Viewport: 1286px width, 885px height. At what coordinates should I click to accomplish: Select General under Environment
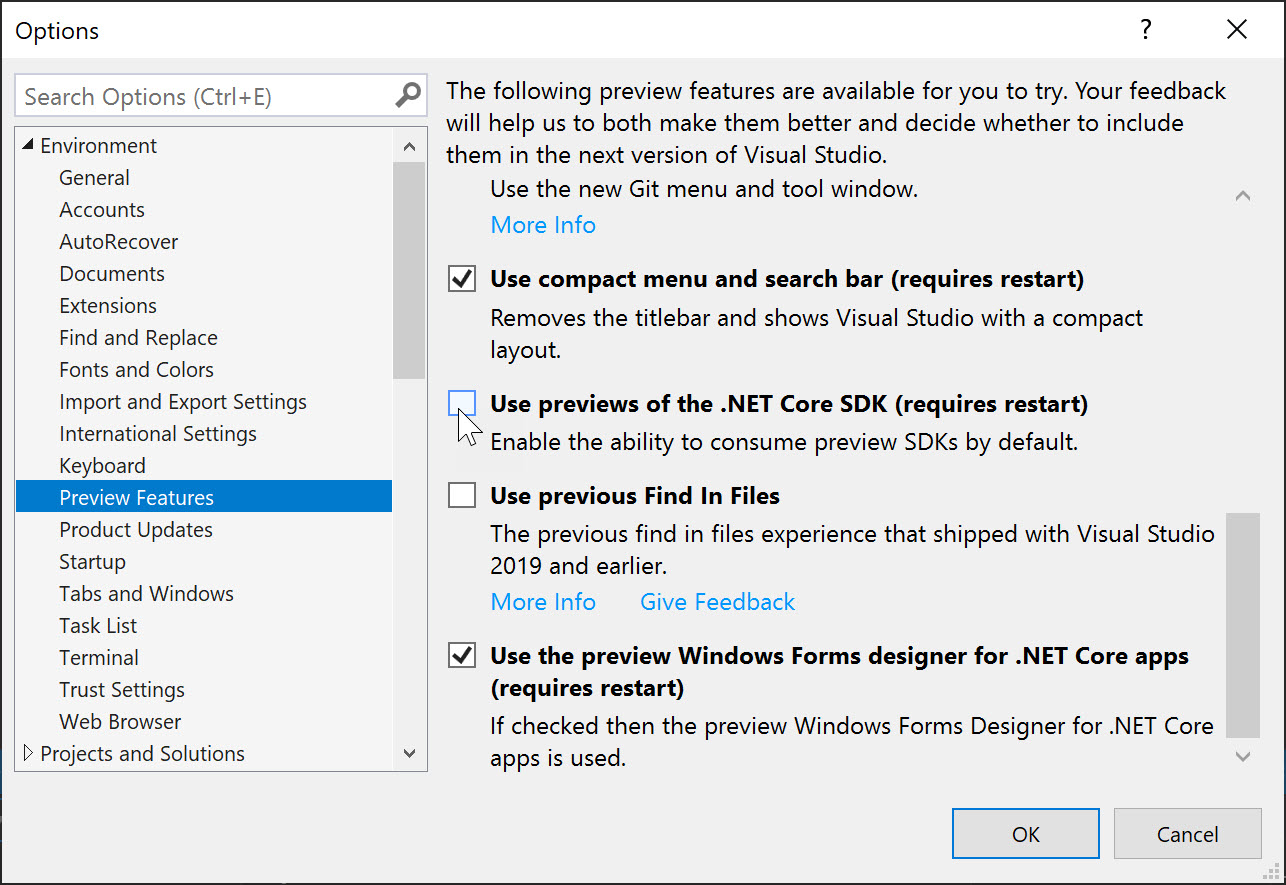tap(94, 178)
